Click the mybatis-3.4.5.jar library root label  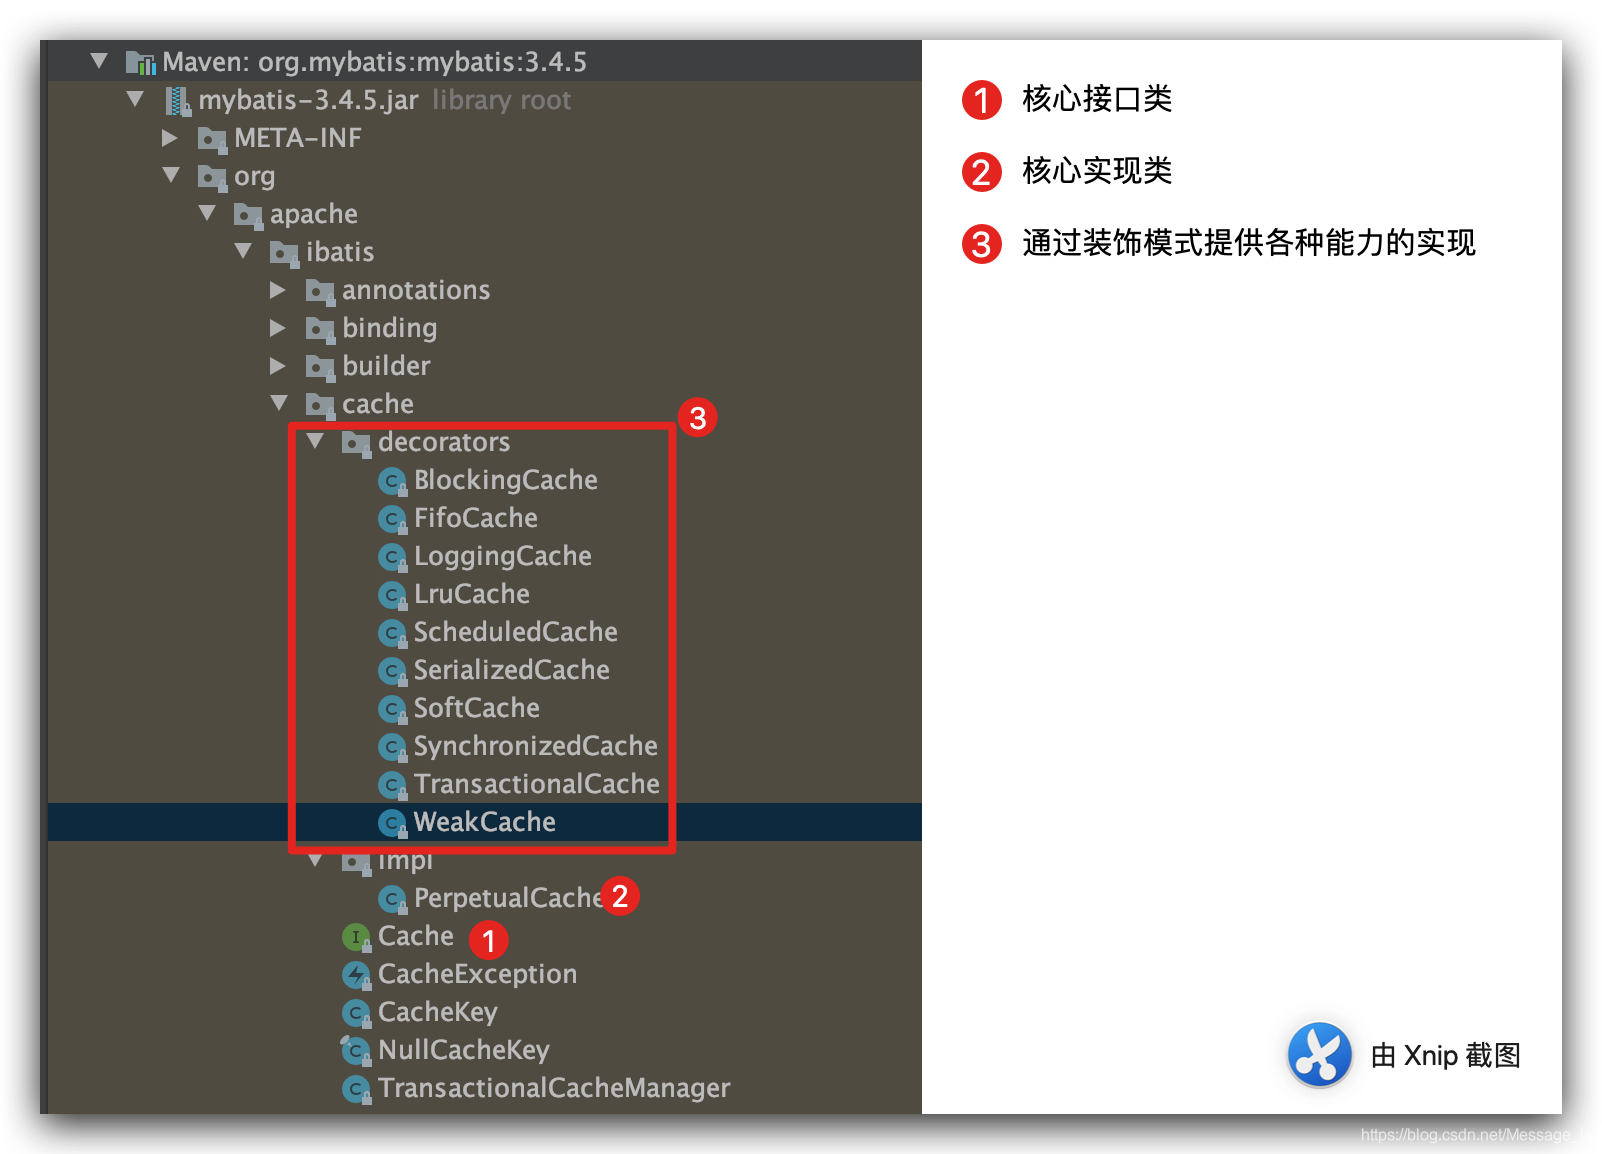(385, 100)
